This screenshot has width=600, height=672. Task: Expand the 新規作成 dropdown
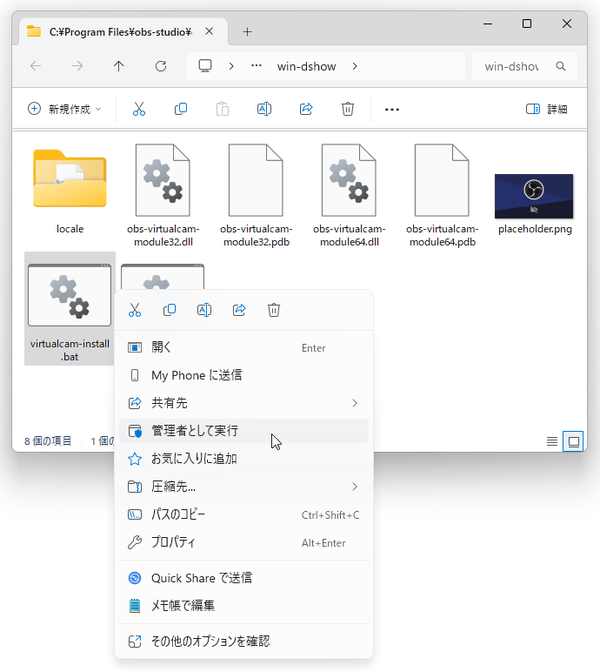point(65,109)
